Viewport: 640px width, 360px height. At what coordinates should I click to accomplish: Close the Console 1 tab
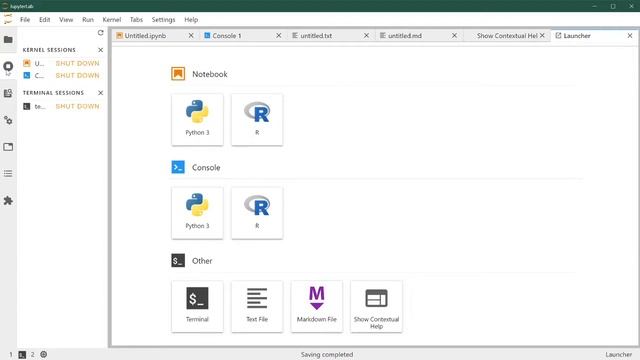click(x=279, y=36)
